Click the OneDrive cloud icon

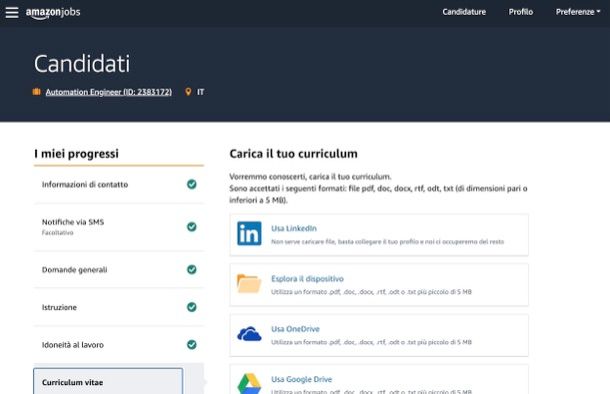(249, 334)
